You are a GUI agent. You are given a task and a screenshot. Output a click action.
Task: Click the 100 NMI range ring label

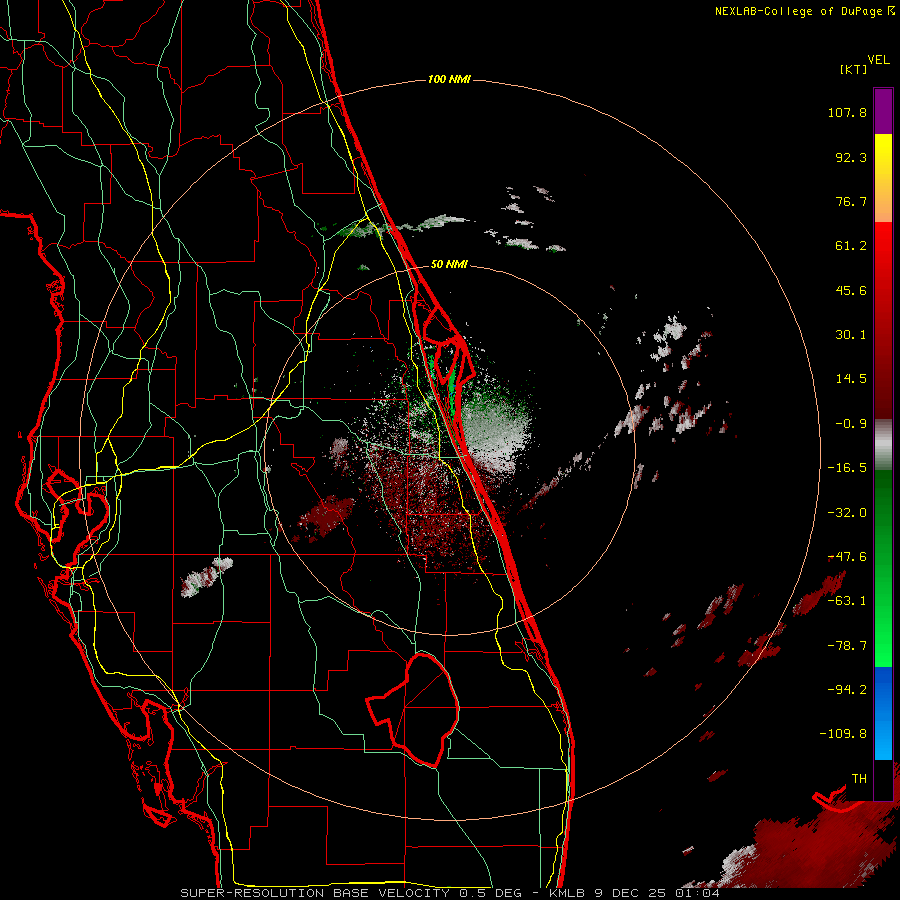(449, 79)
